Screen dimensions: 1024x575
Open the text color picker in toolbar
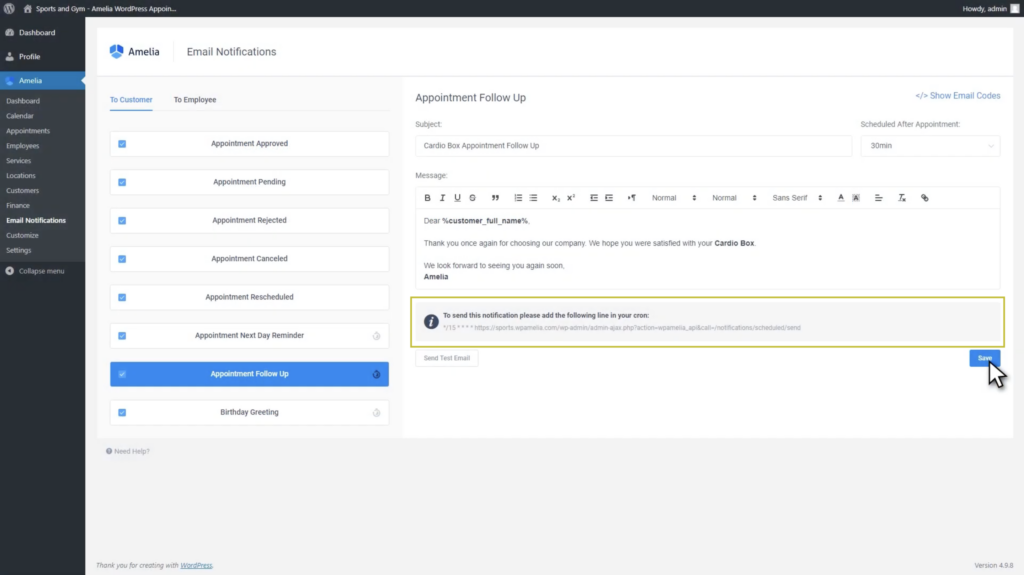[x=840, y=198]
